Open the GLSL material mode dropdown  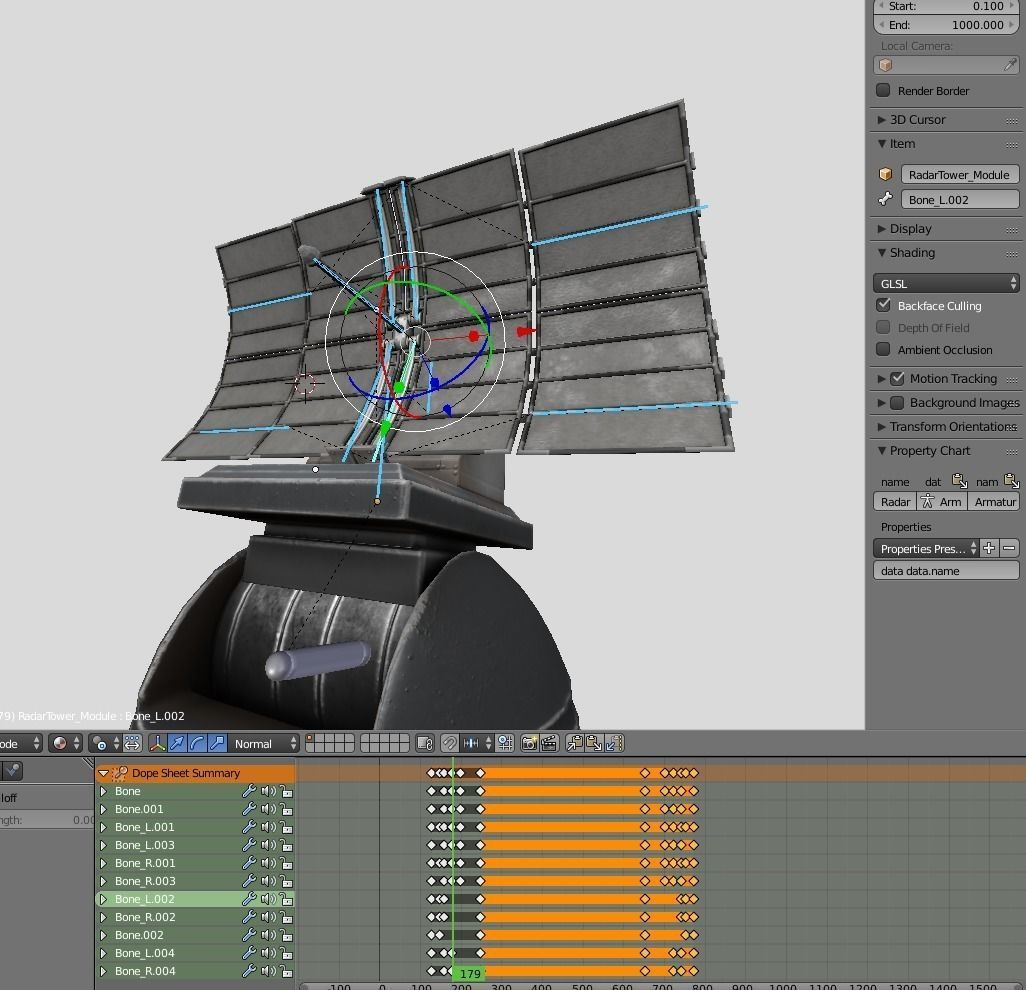coord(946,283)
